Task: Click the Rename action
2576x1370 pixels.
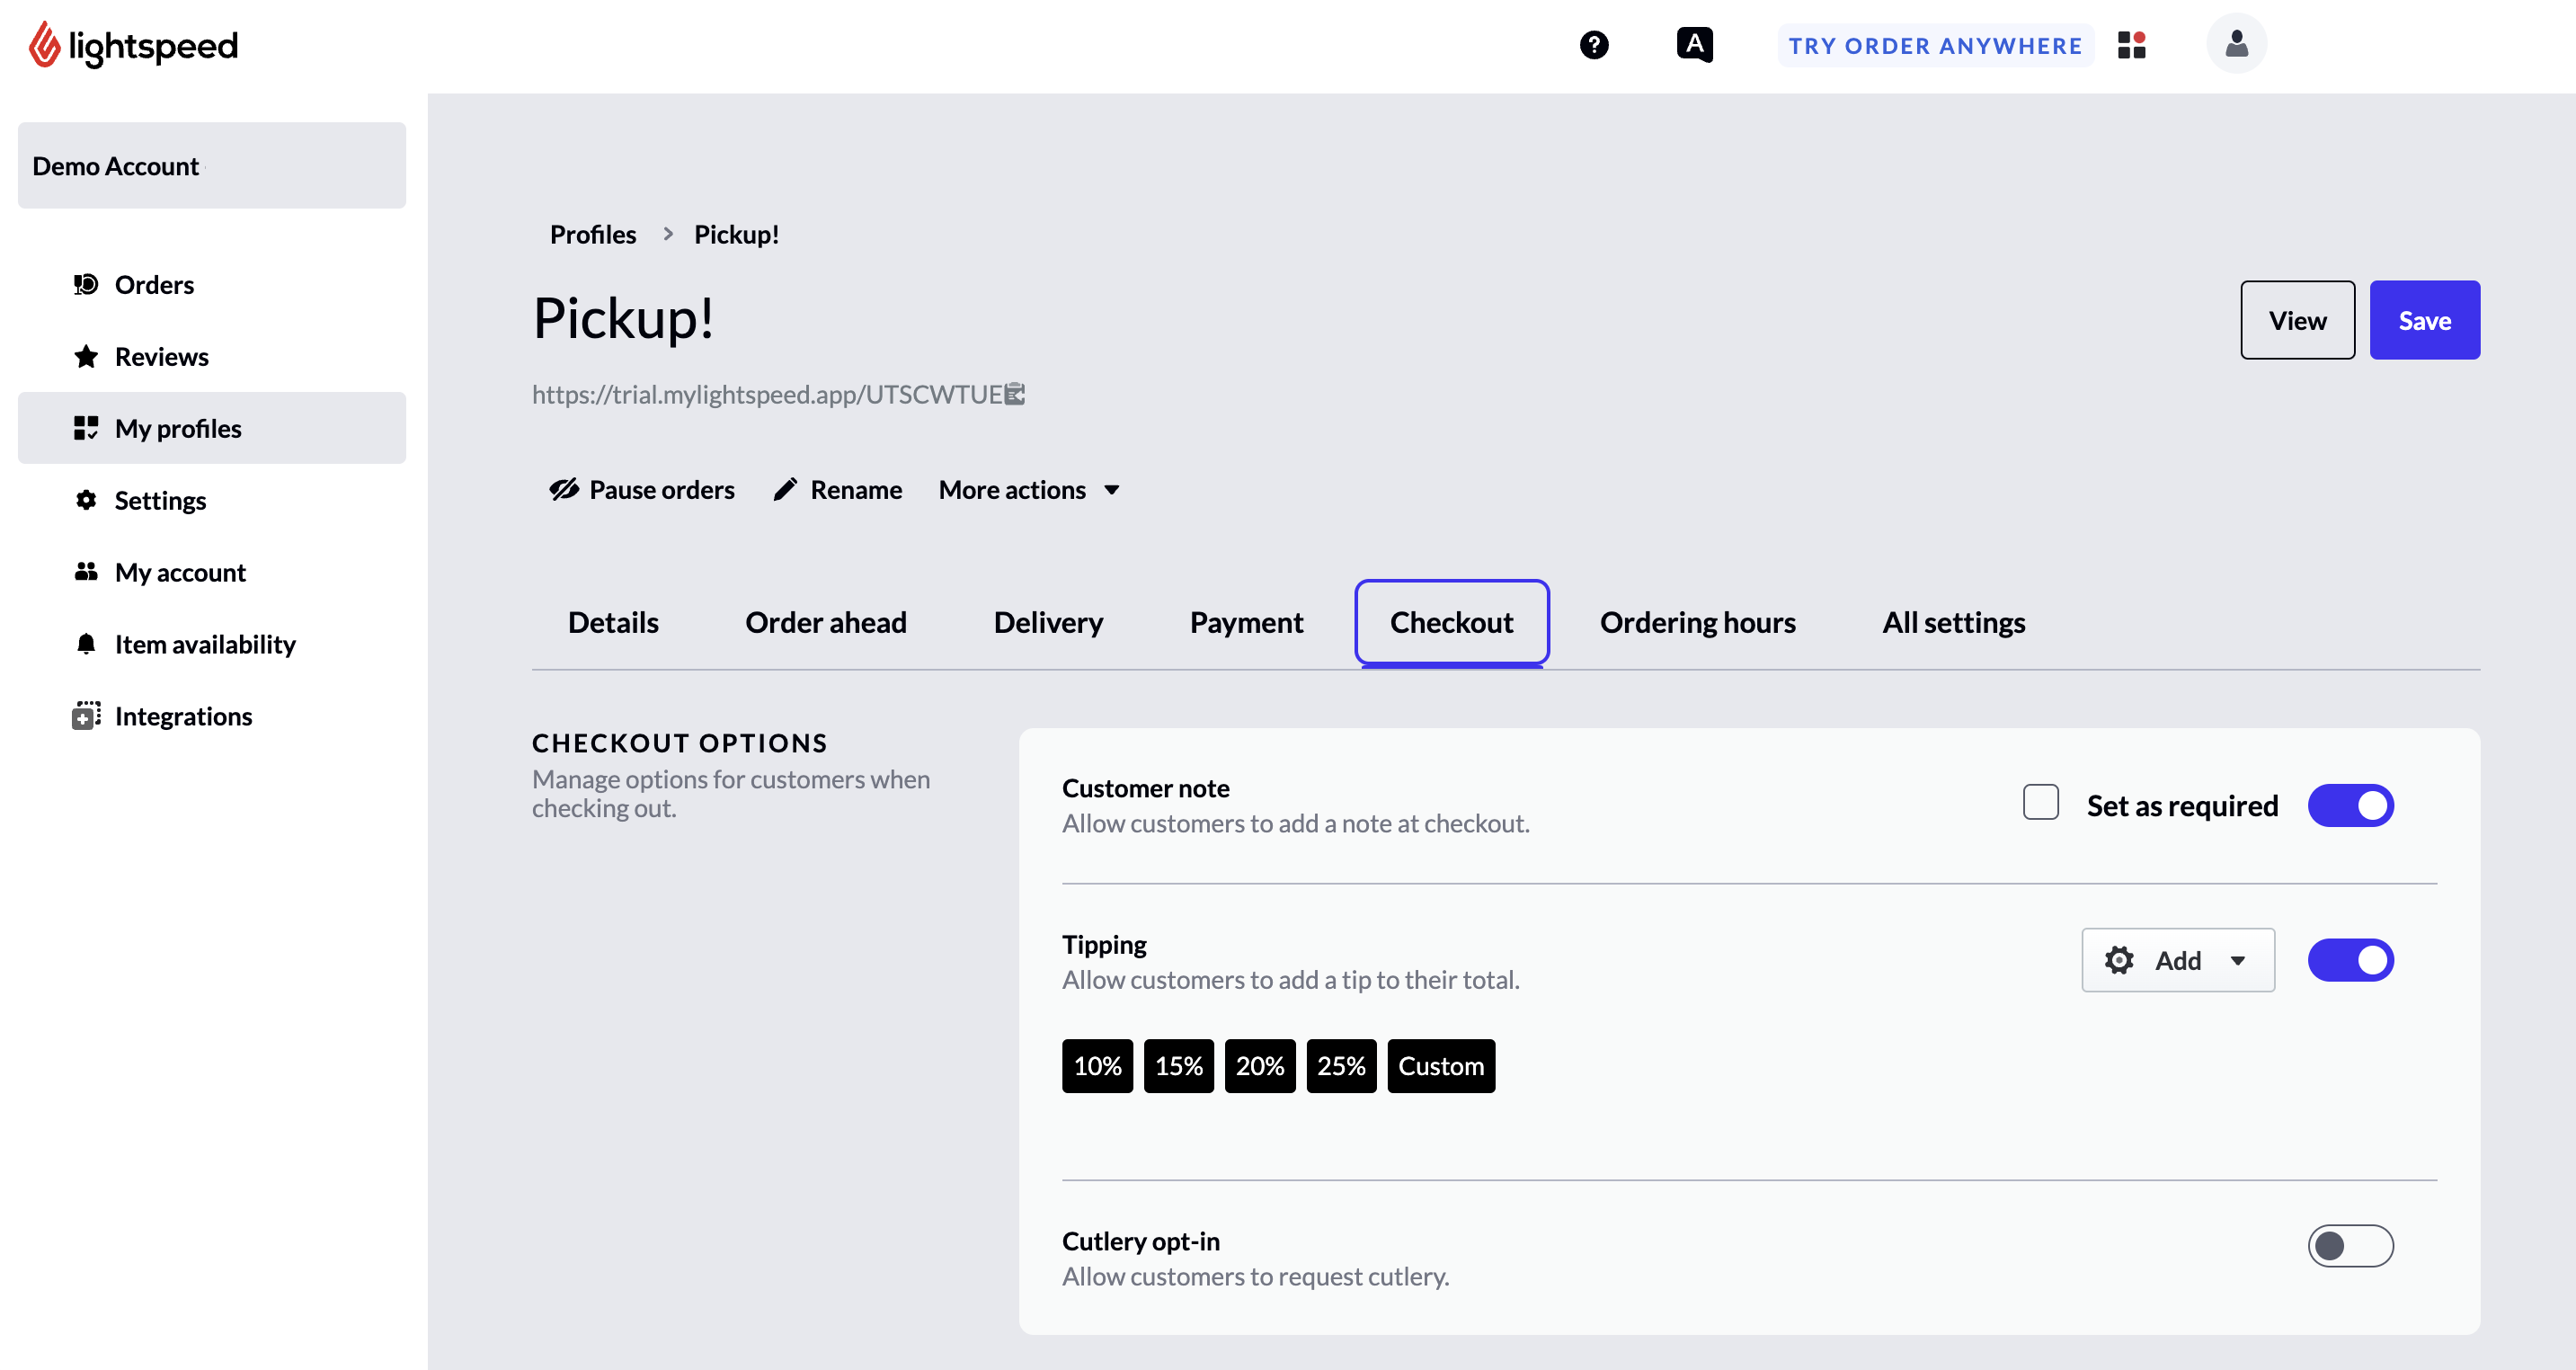Action: coord(838,490)
